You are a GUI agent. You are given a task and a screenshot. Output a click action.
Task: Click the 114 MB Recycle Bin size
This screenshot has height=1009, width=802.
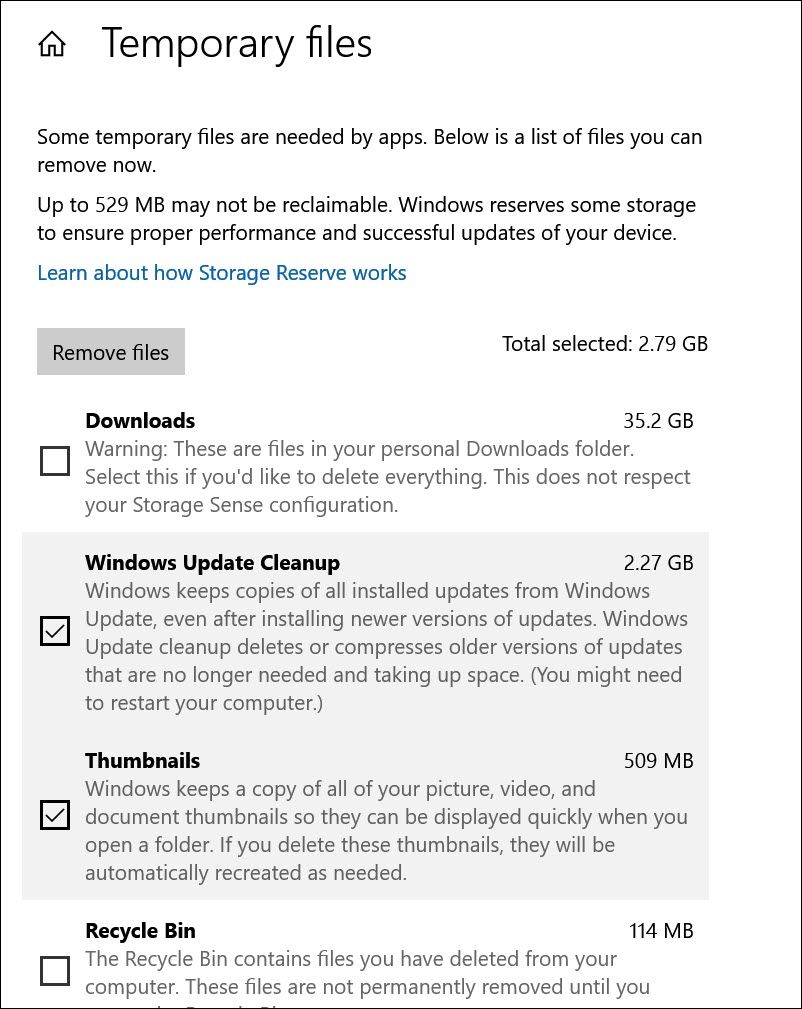[664, 931]
